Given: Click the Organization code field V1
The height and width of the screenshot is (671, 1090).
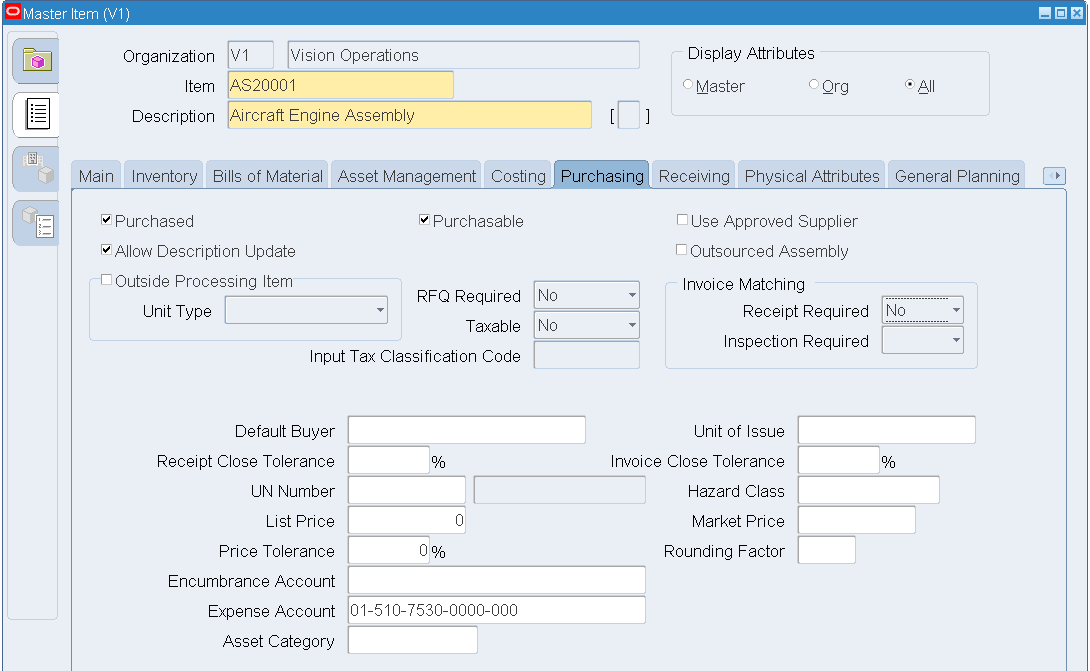Looking at the screenshot, I should [250, 55].
